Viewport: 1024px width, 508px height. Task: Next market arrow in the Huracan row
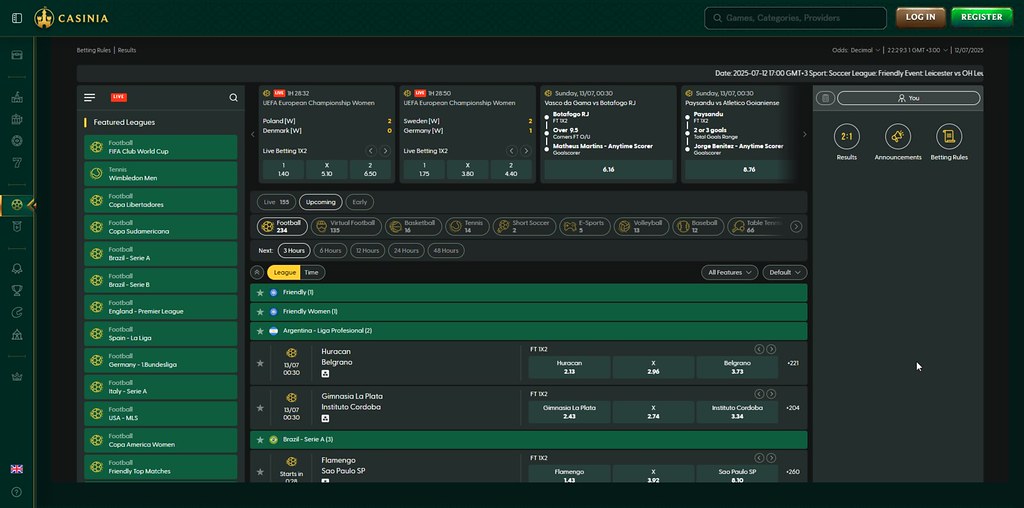pyautogui.click(x=771, y=349)
